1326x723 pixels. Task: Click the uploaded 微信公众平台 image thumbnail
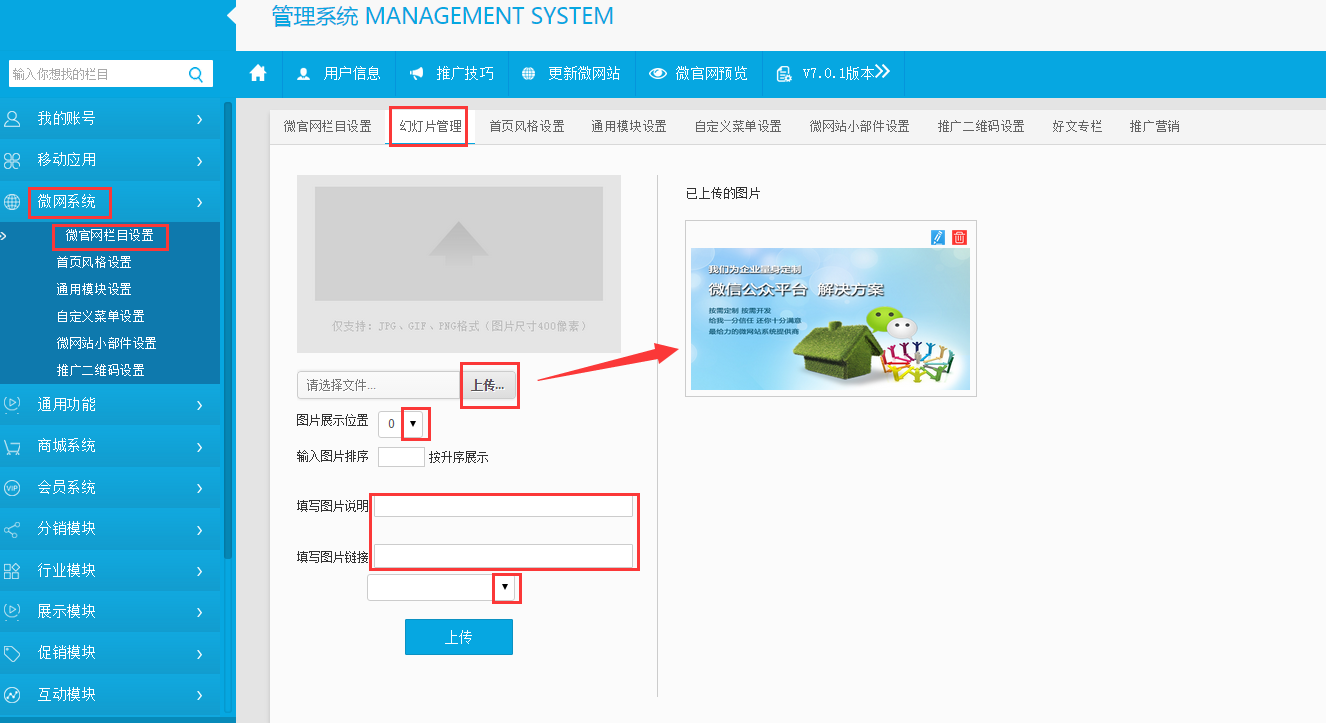point(830,318)
